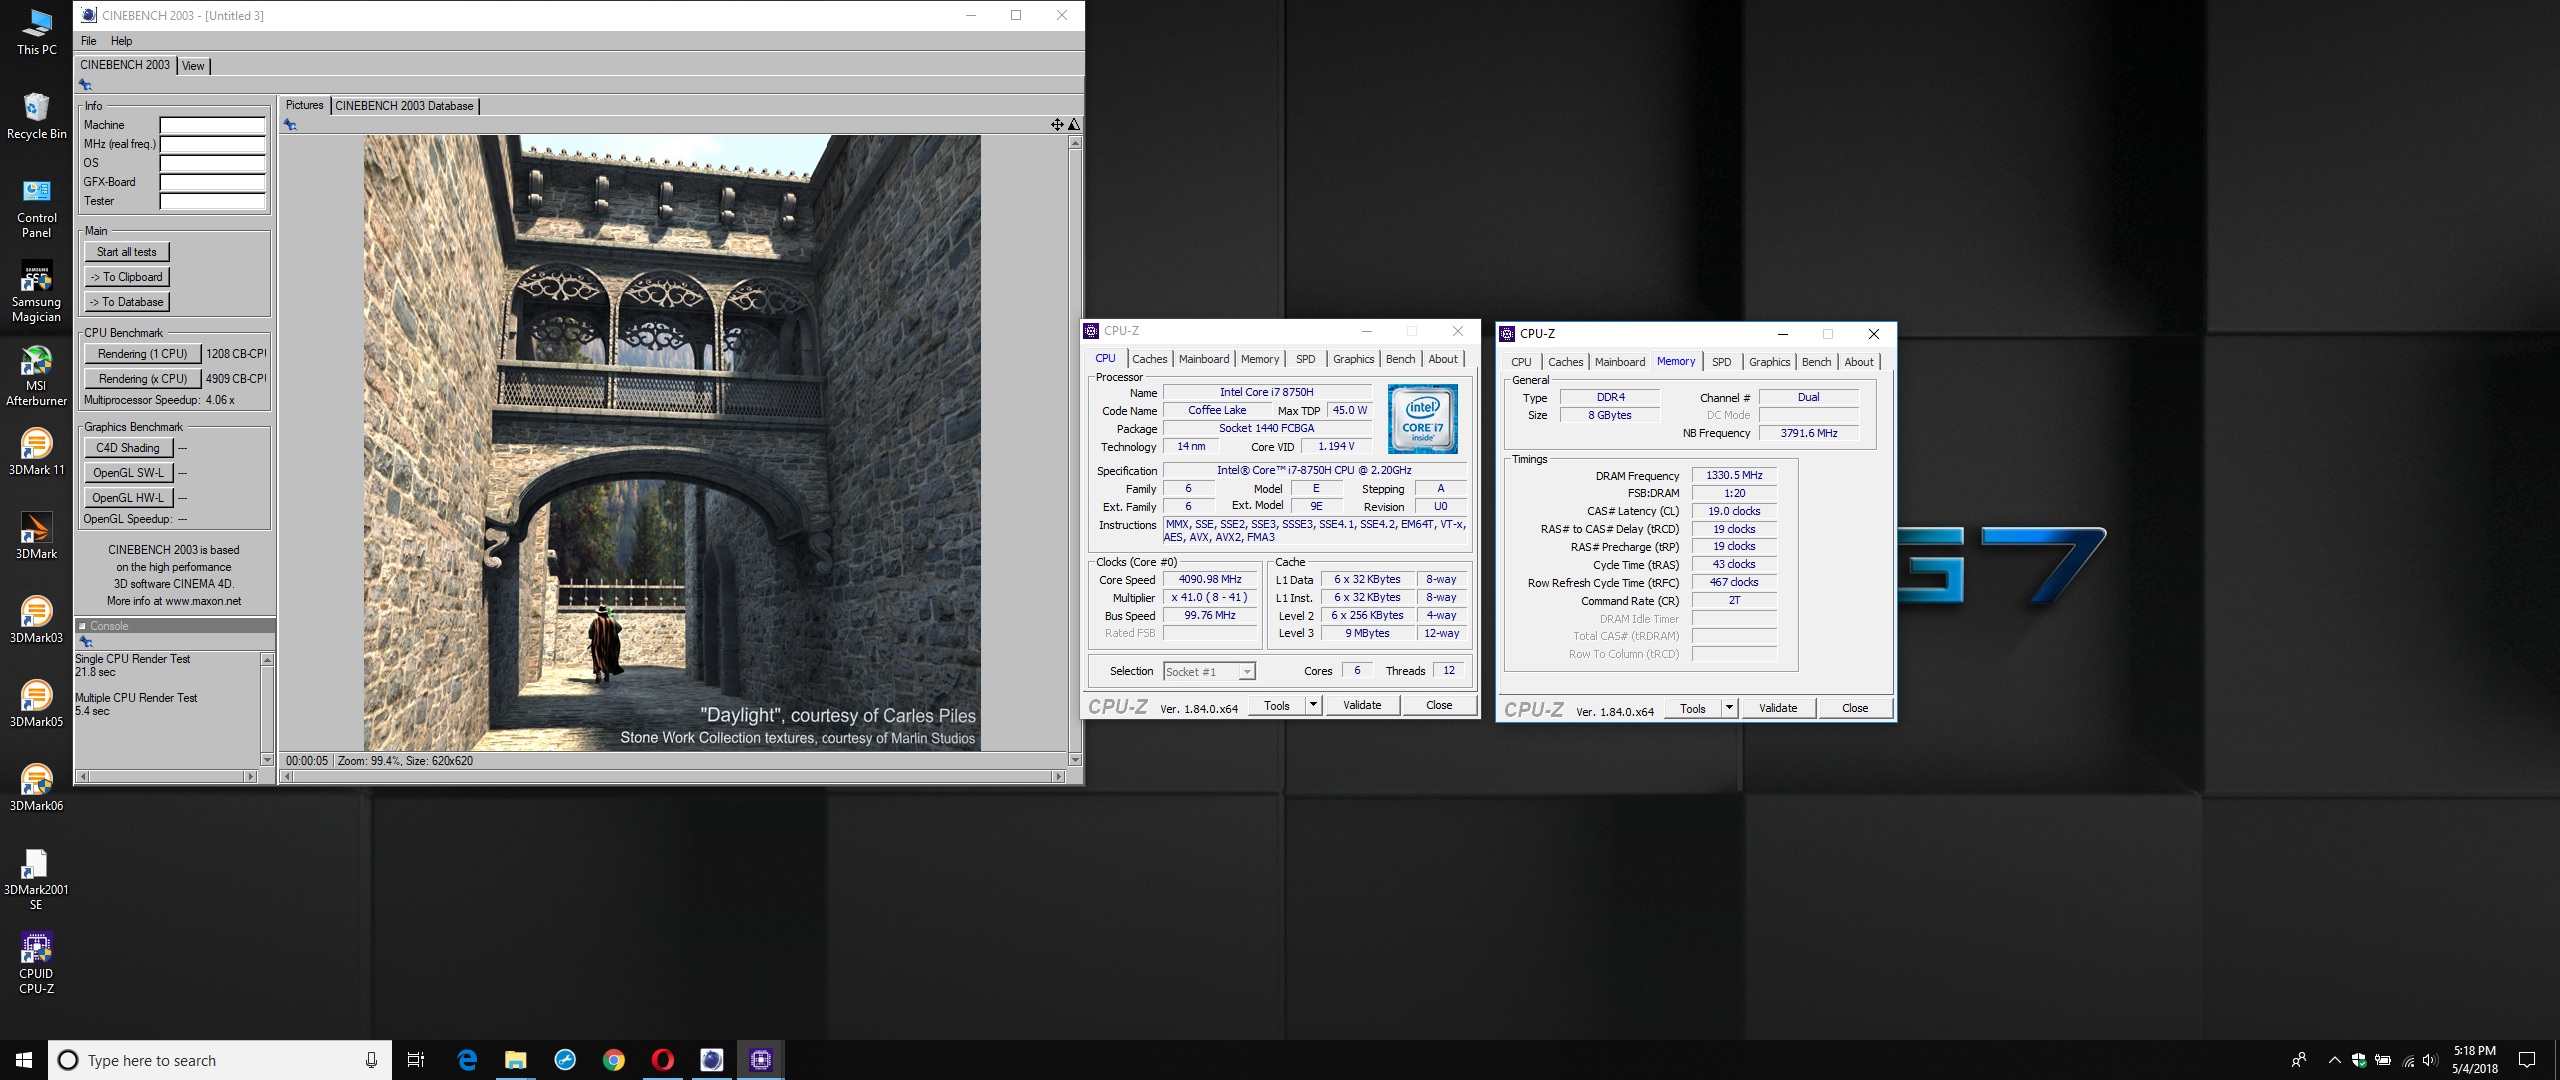Click Close button in Memory CPU-Z window

tap(1855, 708)
